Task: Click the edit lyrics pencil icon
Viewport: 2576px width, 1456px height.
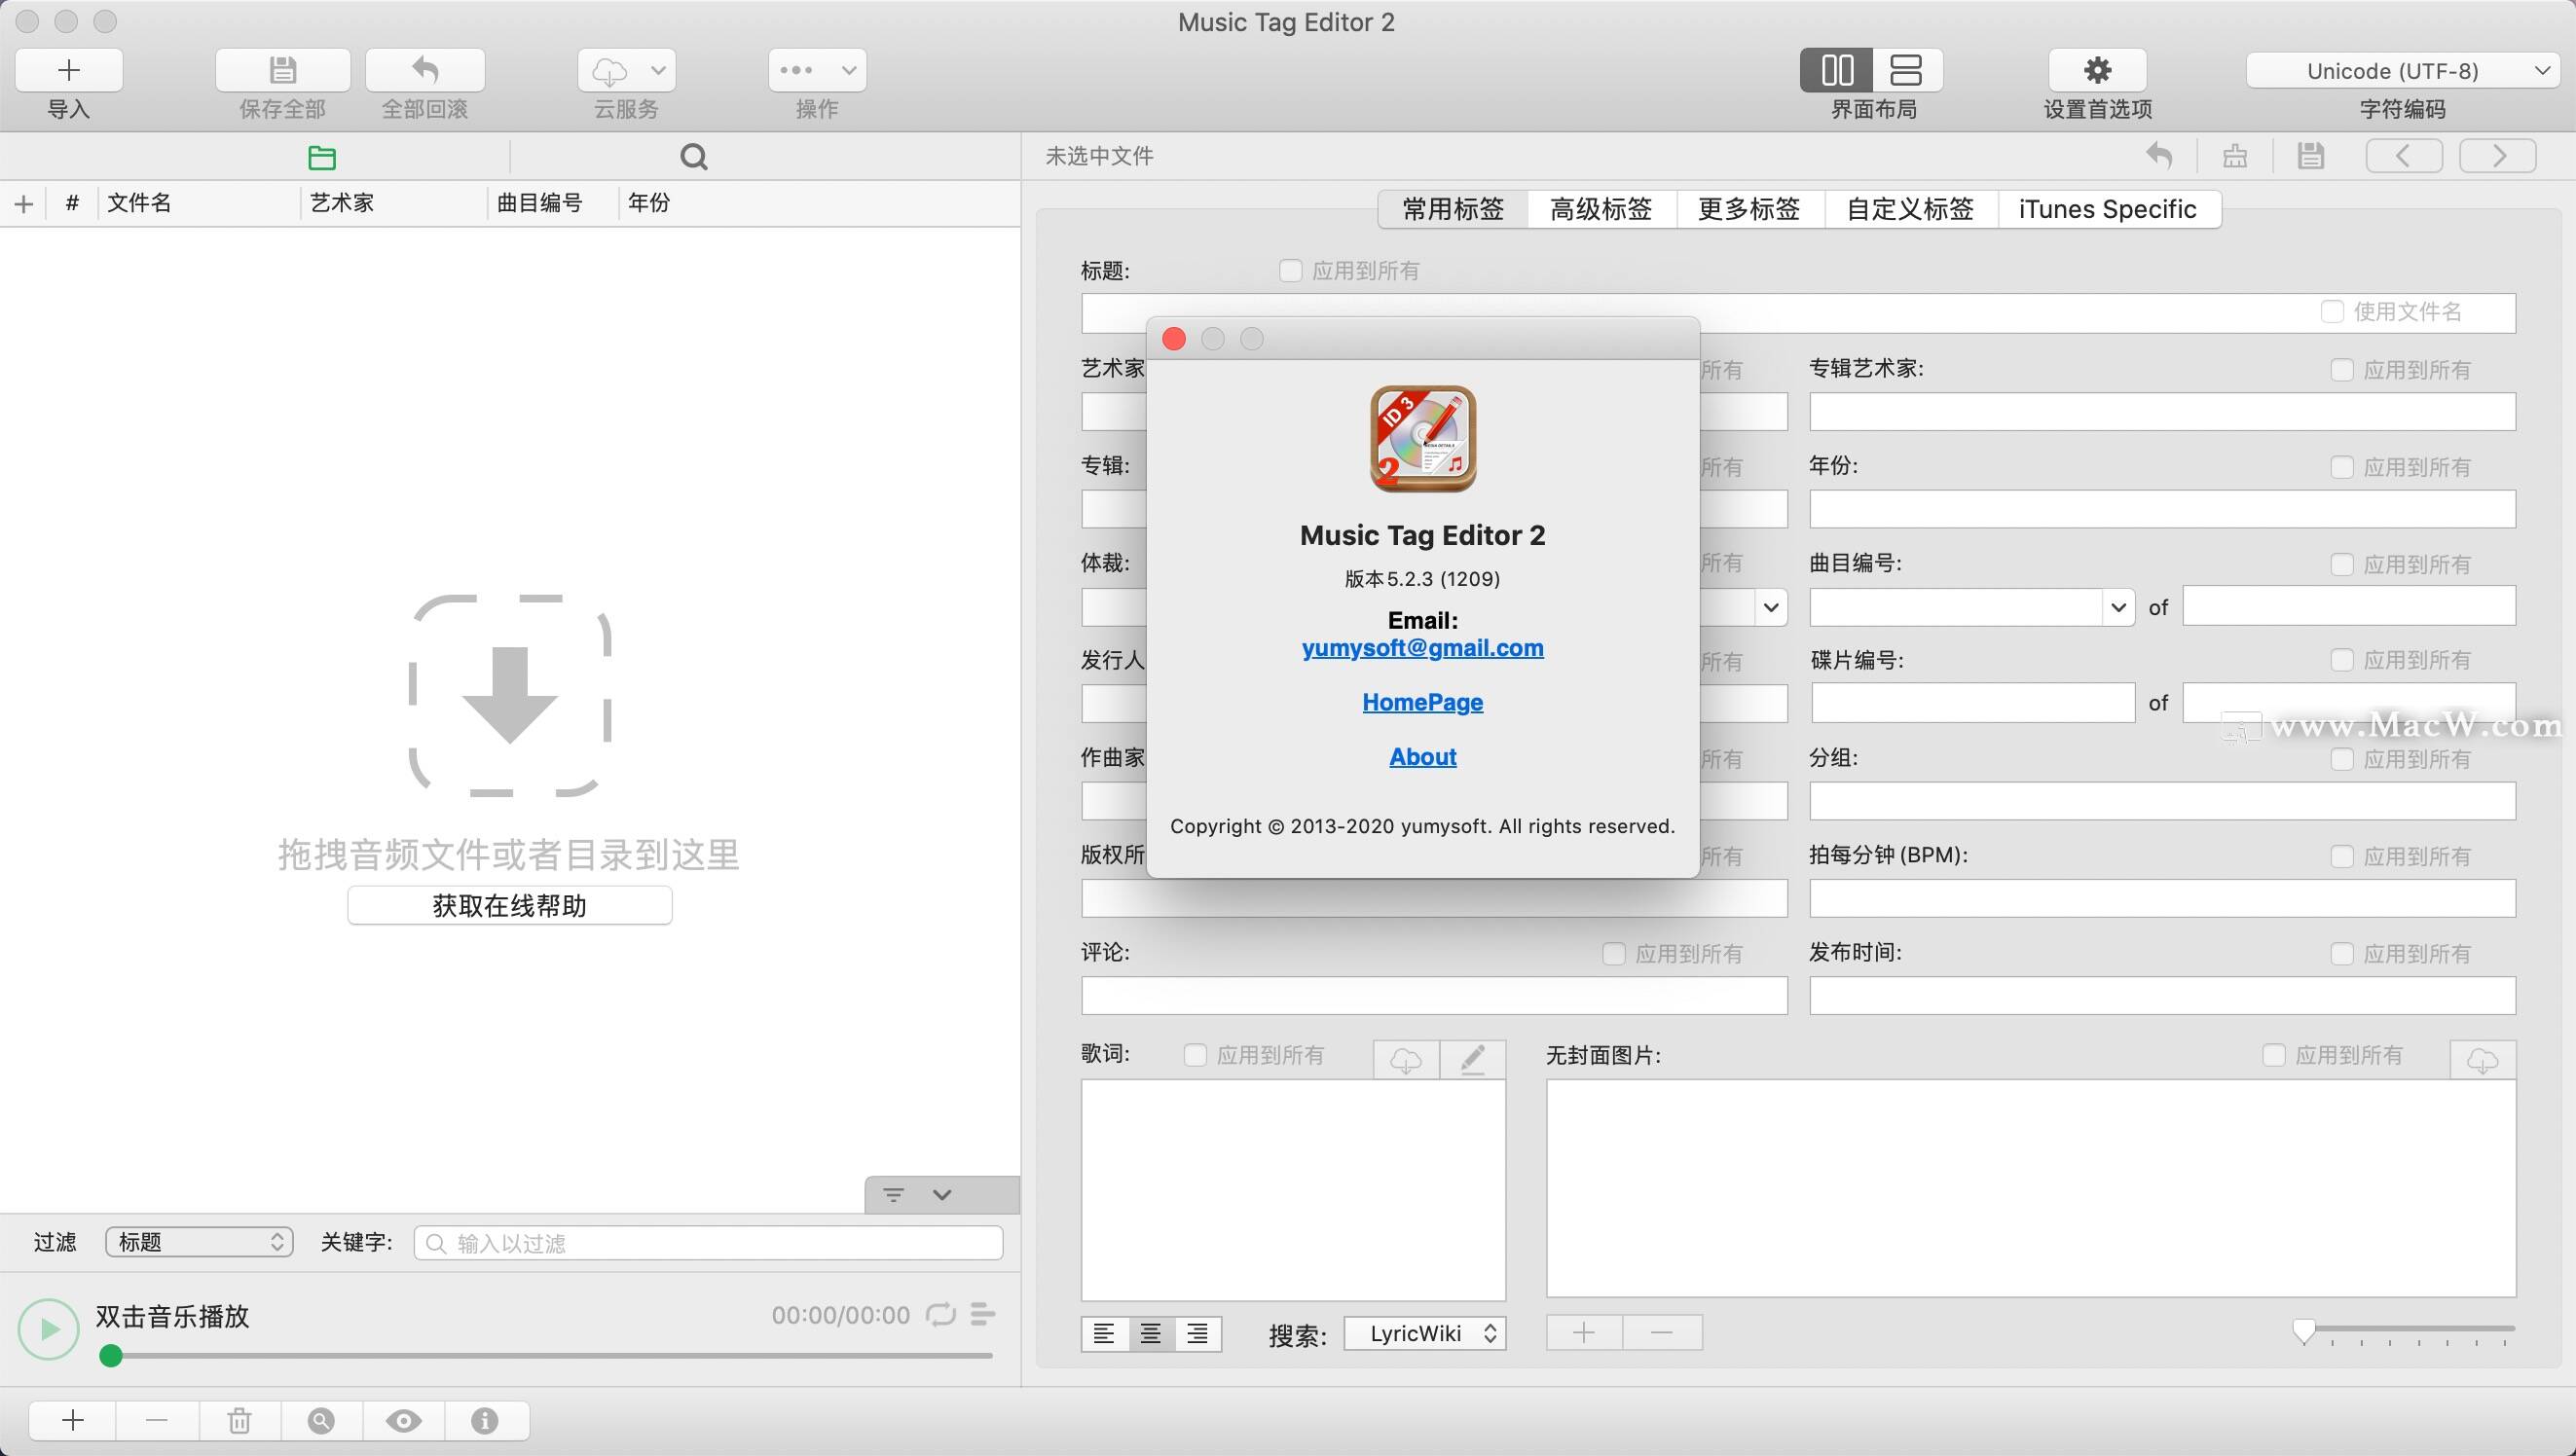Action: click(x=1472, y=1060)
